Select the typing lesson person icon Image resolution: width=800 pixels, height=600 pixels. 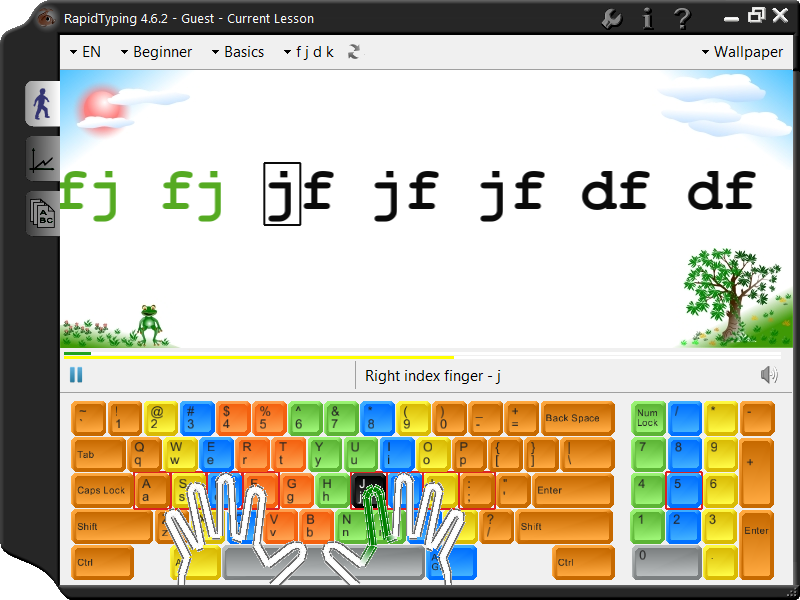click(41, 104)
